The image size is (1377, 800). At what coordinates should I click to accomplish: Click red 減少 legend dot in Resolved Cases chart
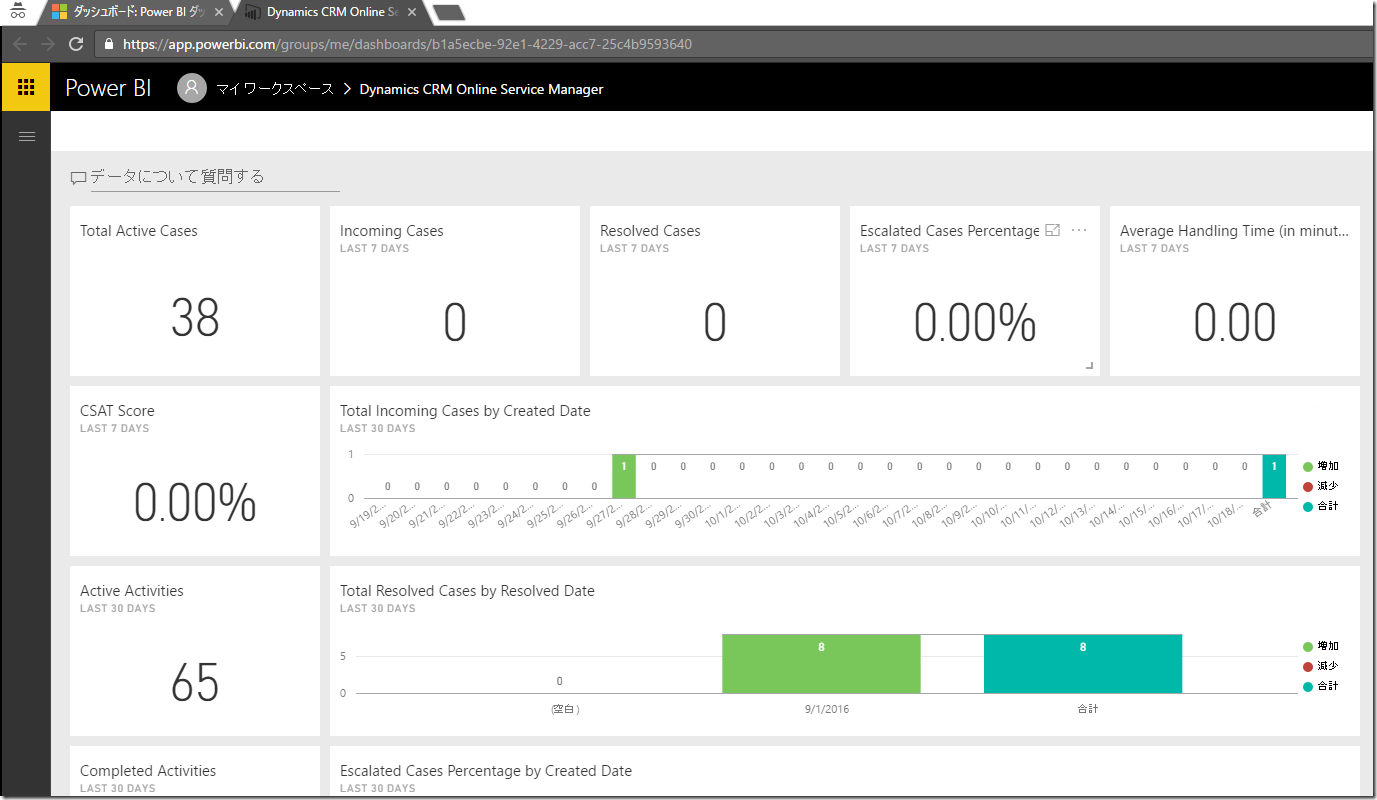[1308, 666]
